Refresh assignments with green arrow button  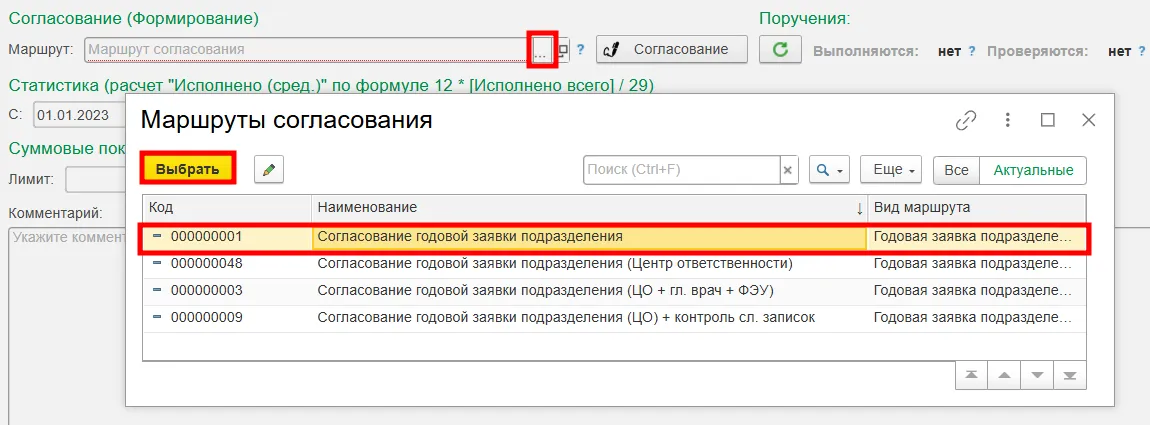tap(780, 49)
